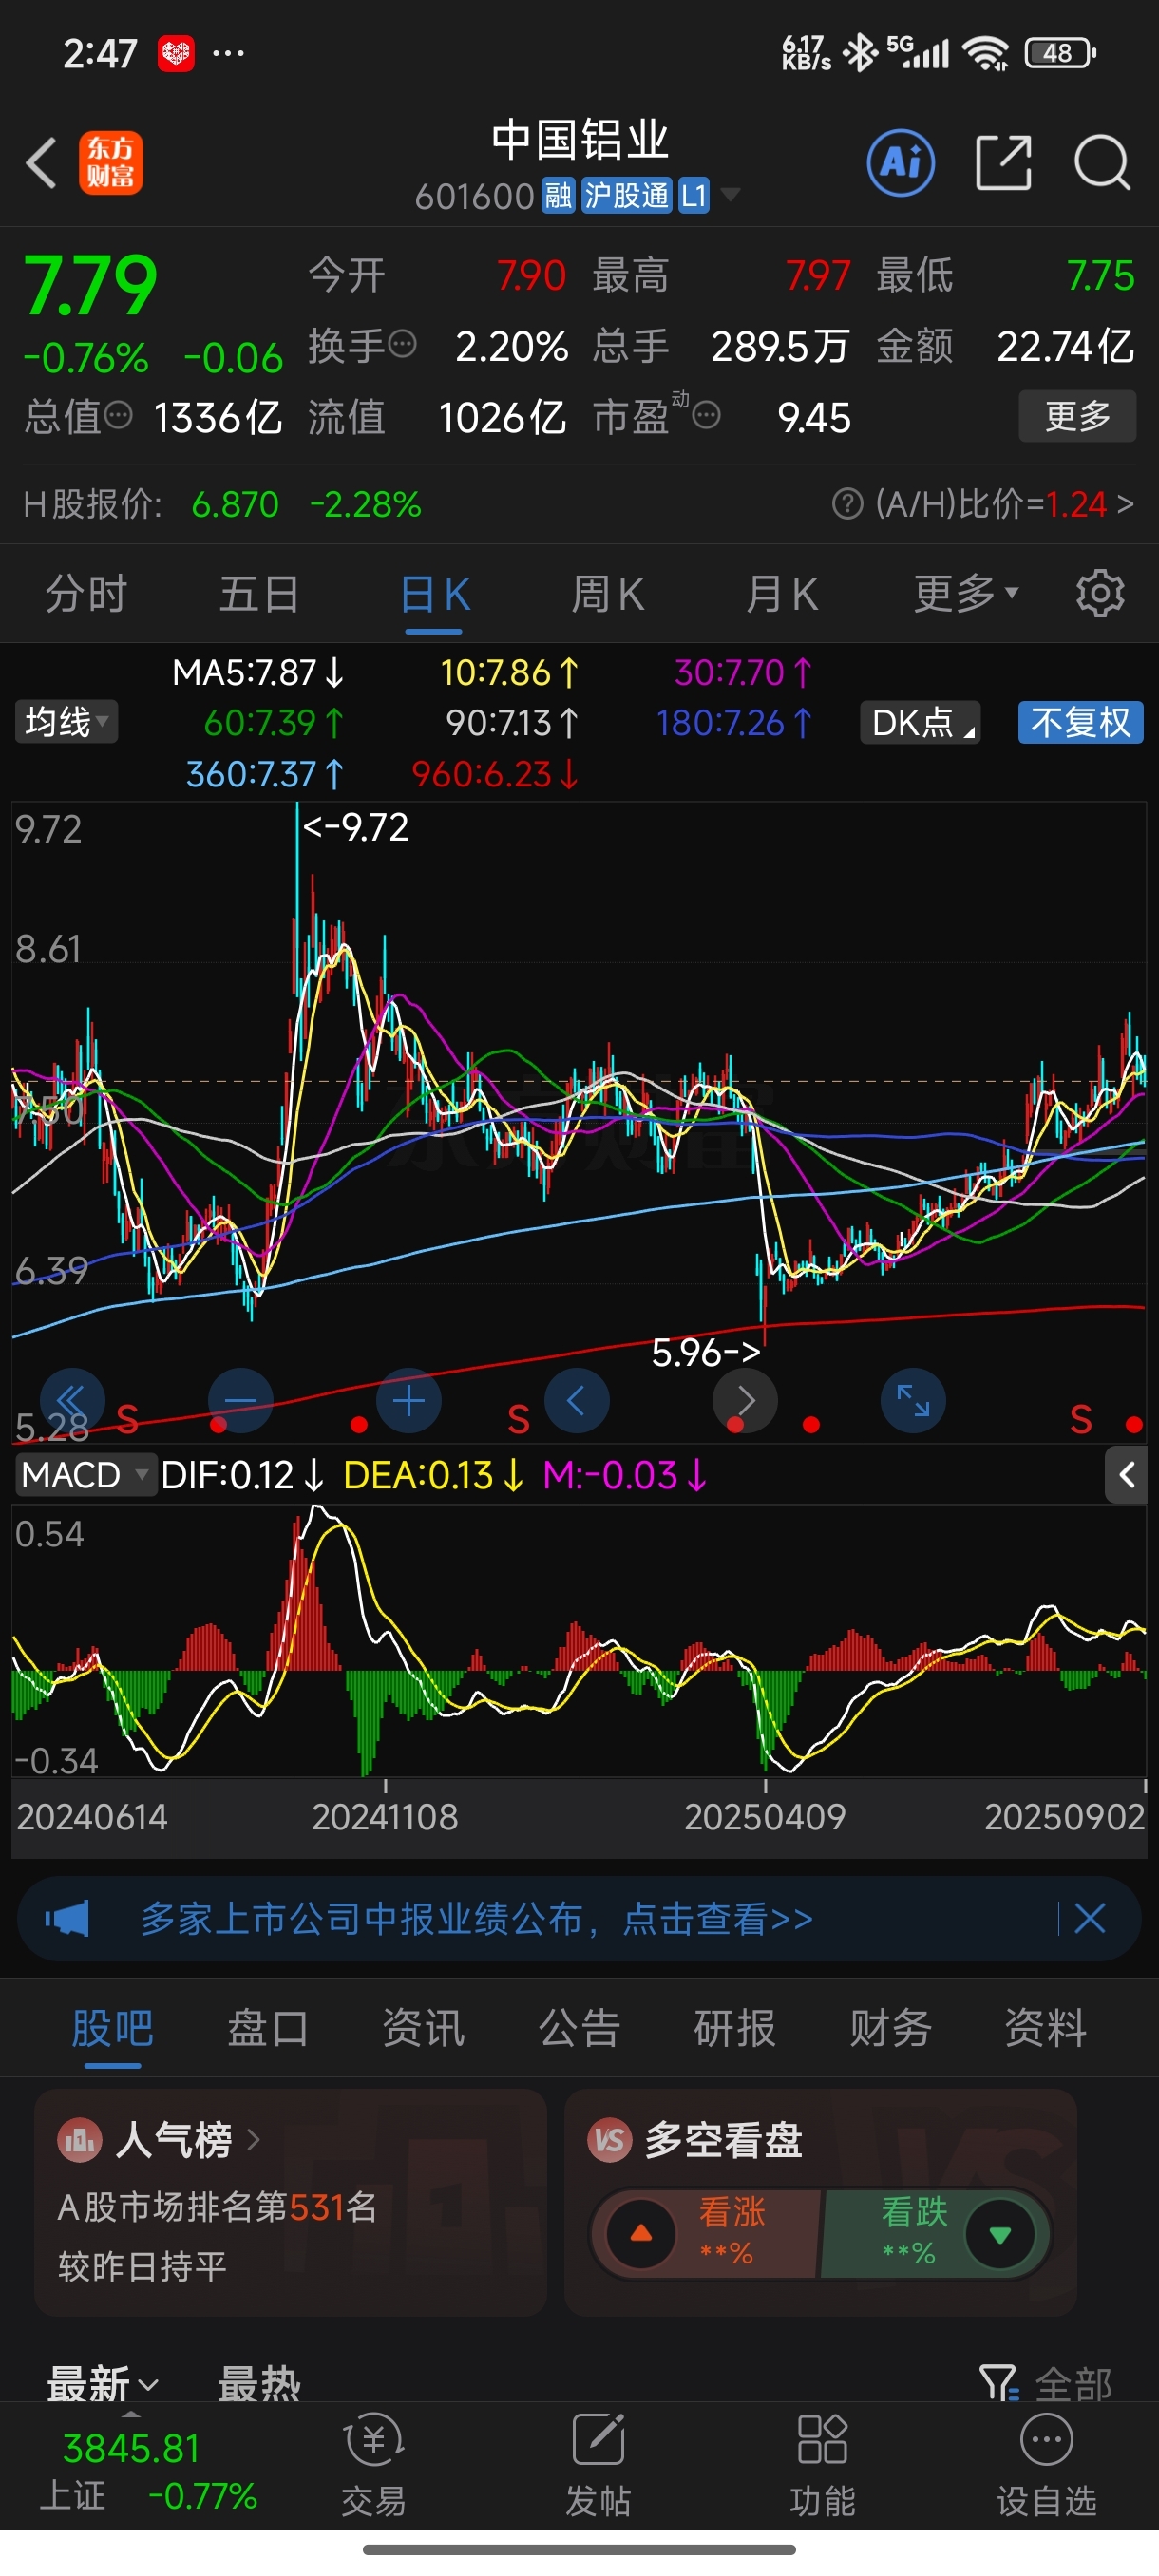Image resolution: width=1159 pixels, height=2576 pixels.
Task: Open the DK点 indicator toggle
Action: point(920,722)
